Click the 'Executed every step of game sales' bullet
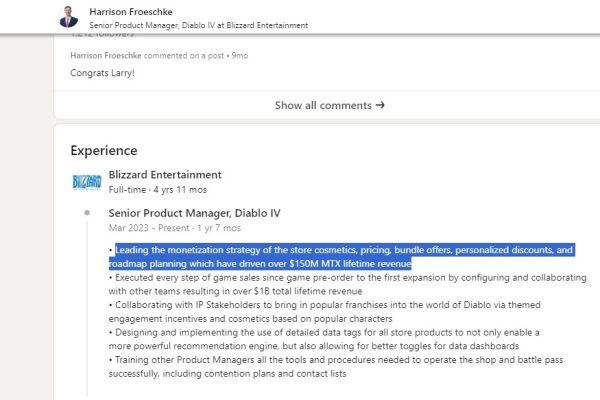Viewport: 600px width, 400px height. tap(347, 284)
